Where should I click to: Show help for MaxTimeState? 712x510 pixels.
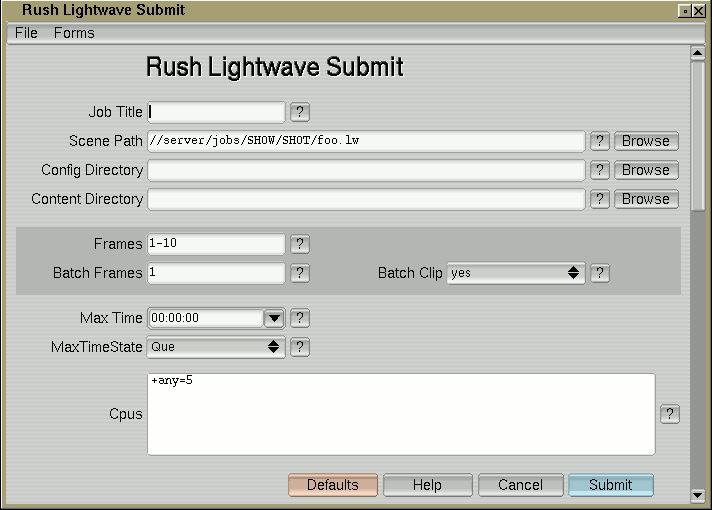300,347
